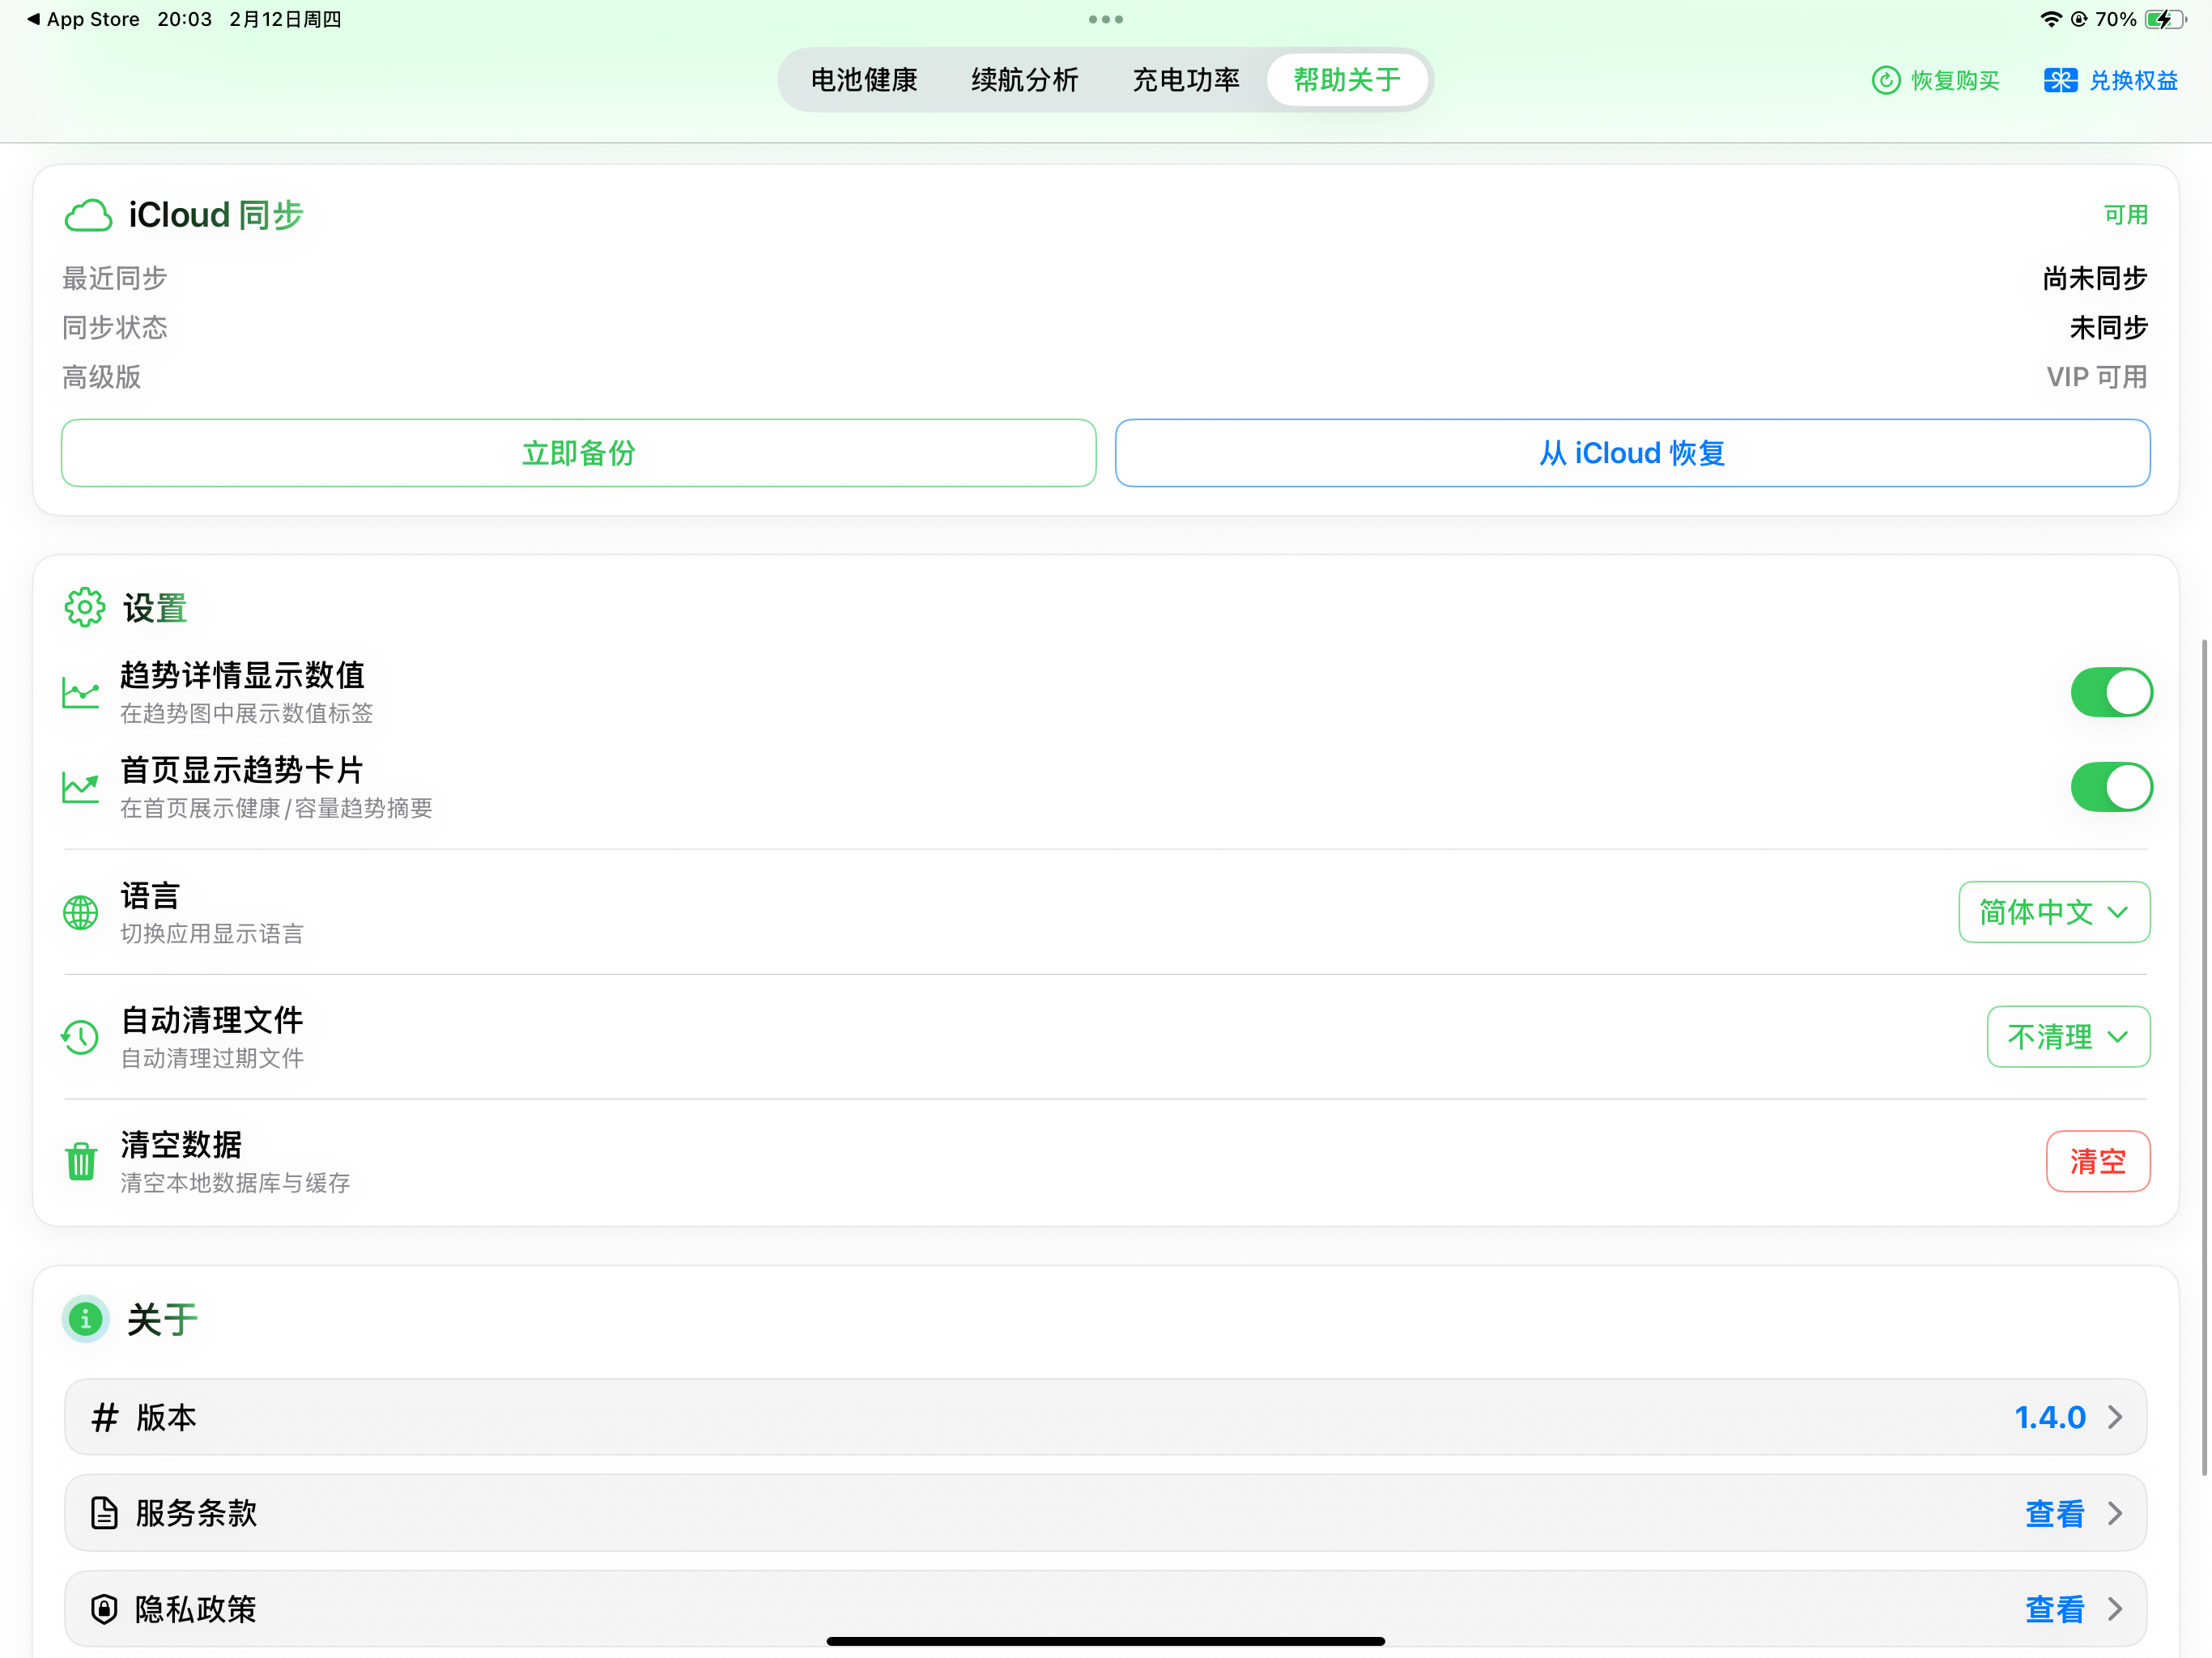Click 查看 in 服务条款 row
2212x1658 pixels.
[2054, 1513]
